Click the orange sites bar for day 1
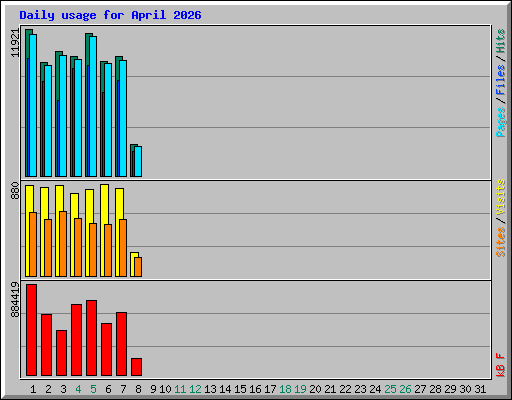512x400 pixels. coord(33,244)
